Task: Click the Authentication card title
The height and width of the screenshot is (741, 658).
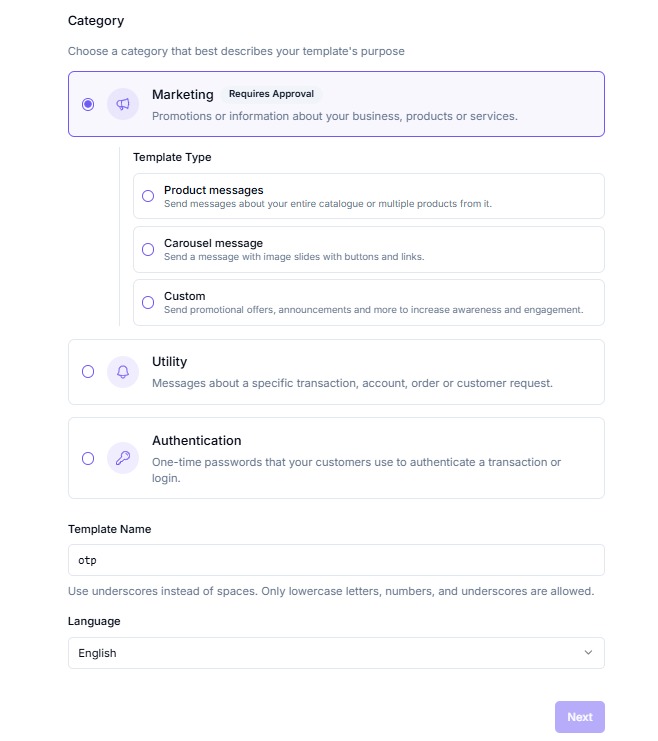Action: tap(197, 441)
